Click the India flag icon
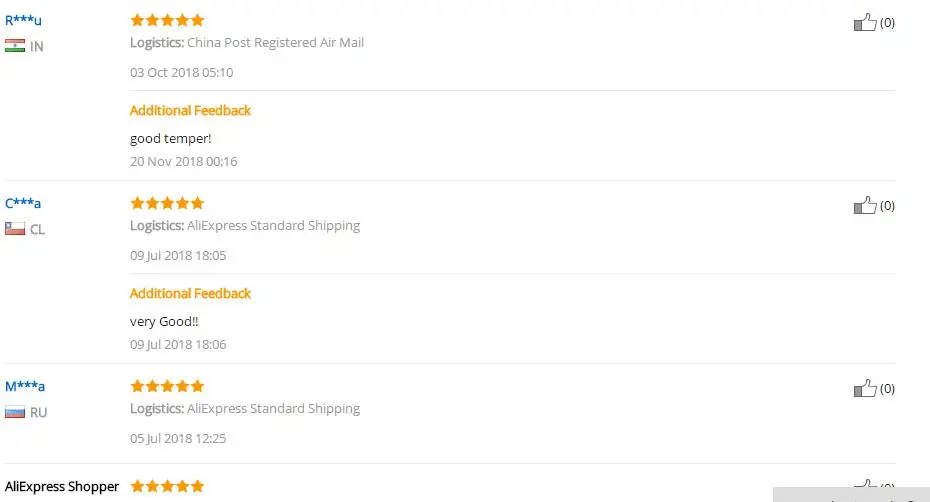Image resolution: width=930 pixels, height=502 pixels. click(x=15, y=46)
